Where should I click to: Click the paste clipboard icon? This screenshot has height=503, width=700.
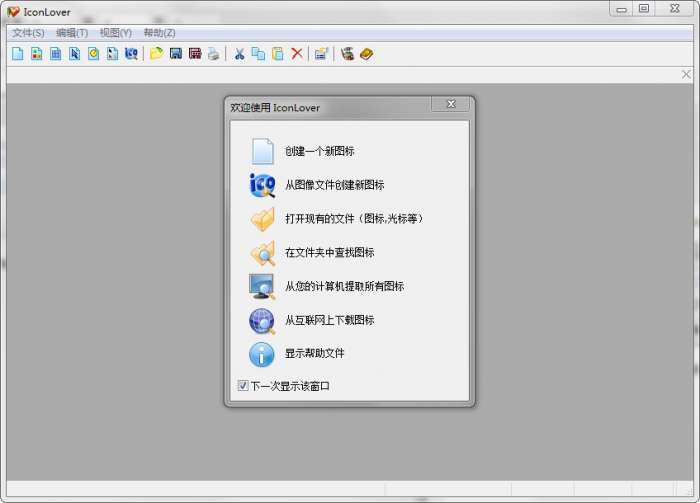[278, 54]
